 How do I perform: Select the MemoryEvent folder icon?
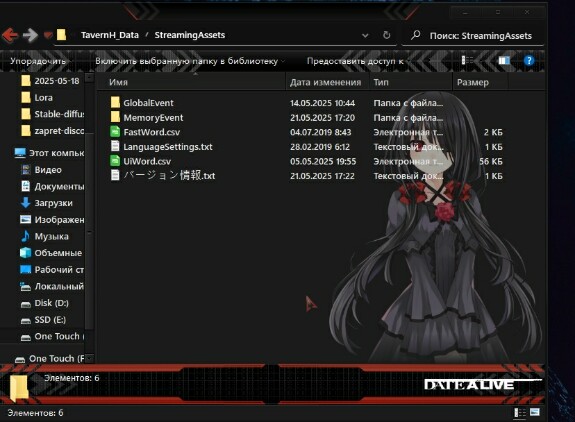115,117
